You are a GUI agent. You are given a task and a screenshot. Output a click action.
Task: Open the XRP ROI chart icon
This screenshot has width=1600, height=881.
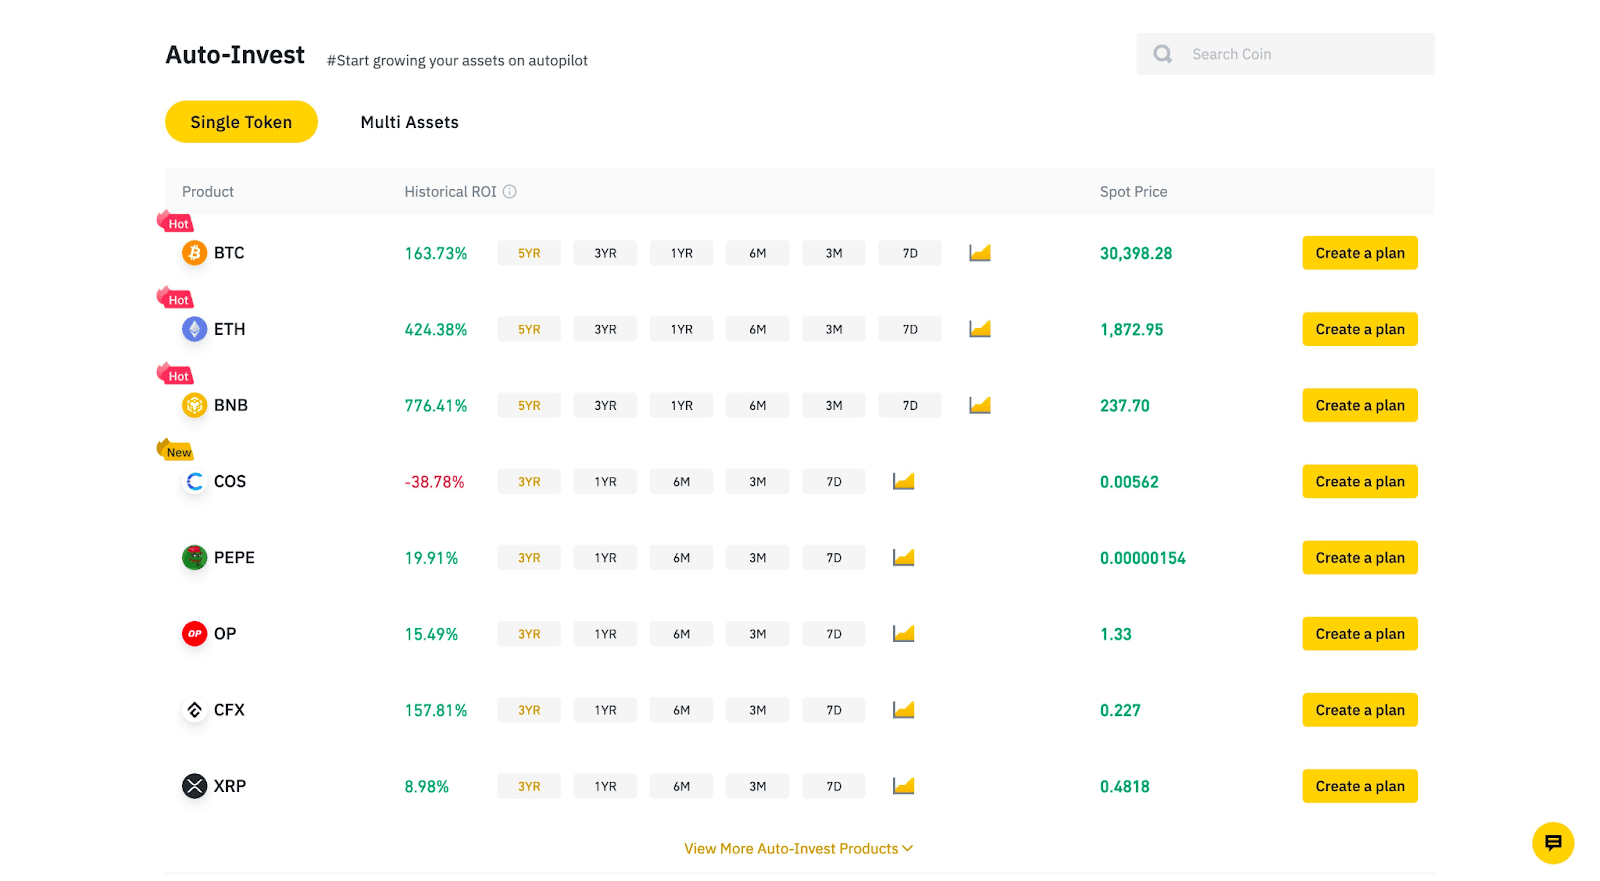904,786
